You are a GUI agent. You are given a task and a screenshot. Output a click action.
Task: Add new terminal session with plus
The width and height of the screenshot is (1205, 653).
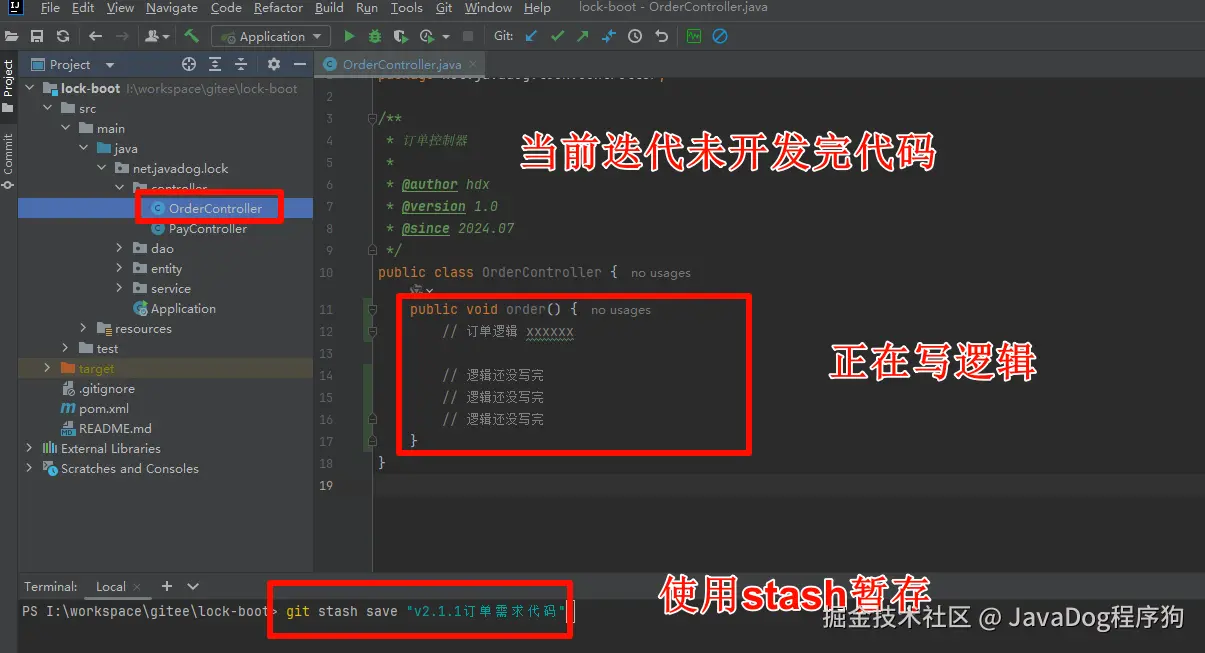[x=167, y=586]
